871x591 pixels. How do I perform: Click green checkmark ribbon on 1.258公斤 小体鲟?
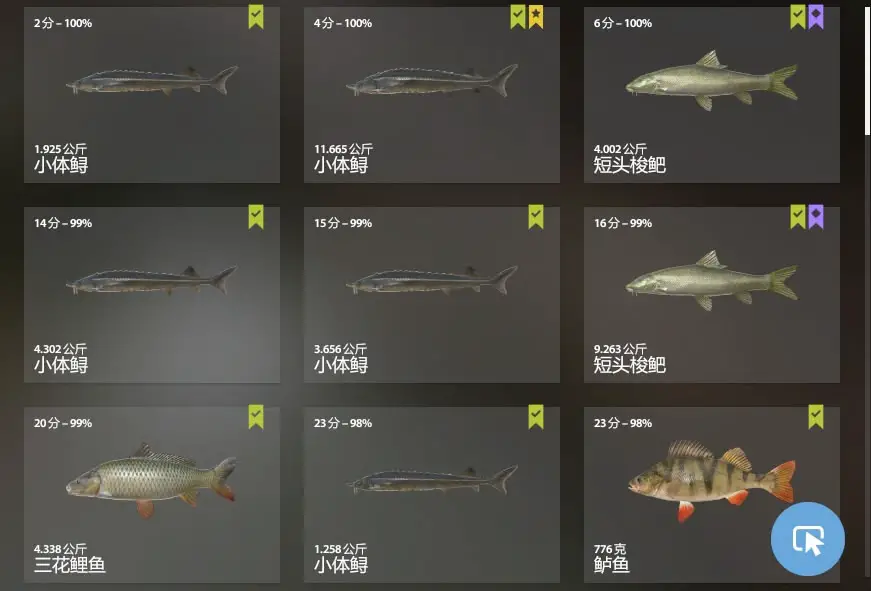coord(535,417)
